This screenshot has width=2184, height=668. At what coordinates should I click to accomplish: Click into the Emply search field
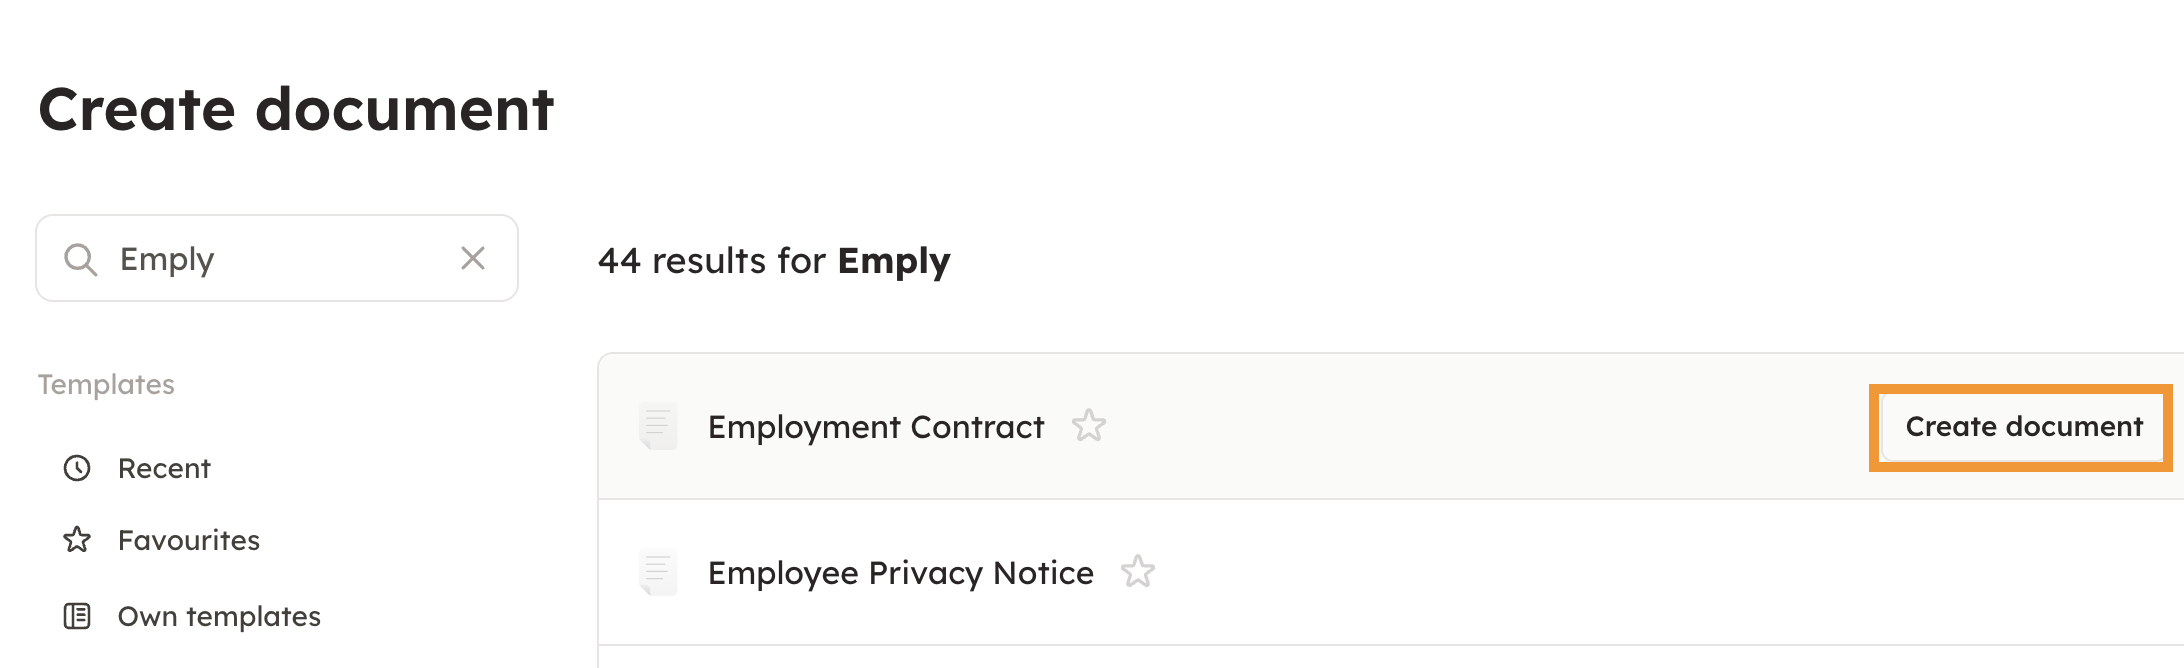(280, 259)
